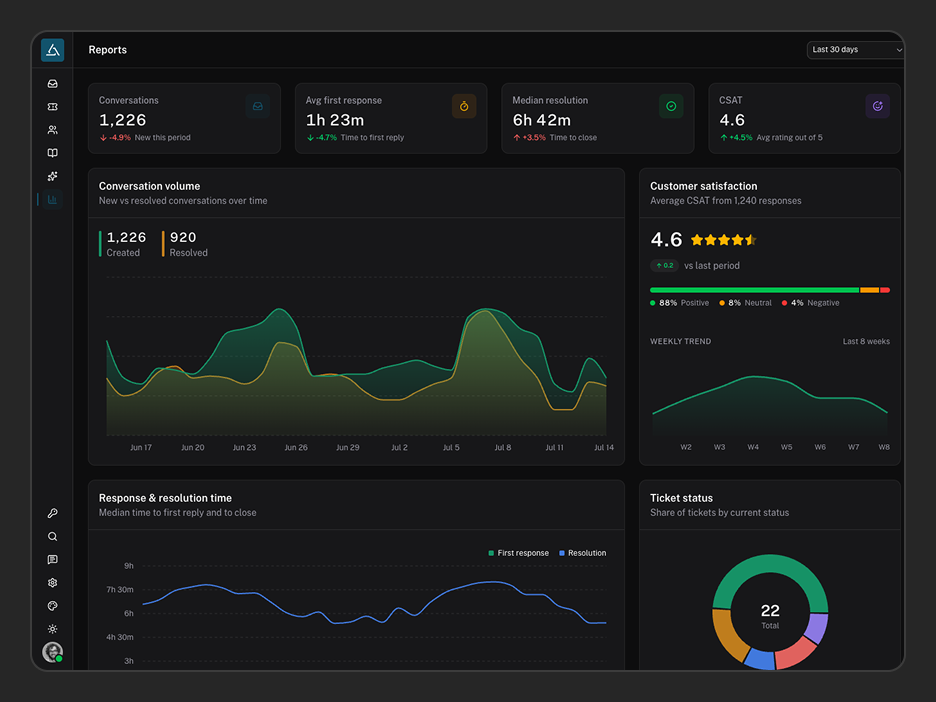Open settings with the gear icon
This screenshot has width=936, height=702.
click(x=53, y=583)
